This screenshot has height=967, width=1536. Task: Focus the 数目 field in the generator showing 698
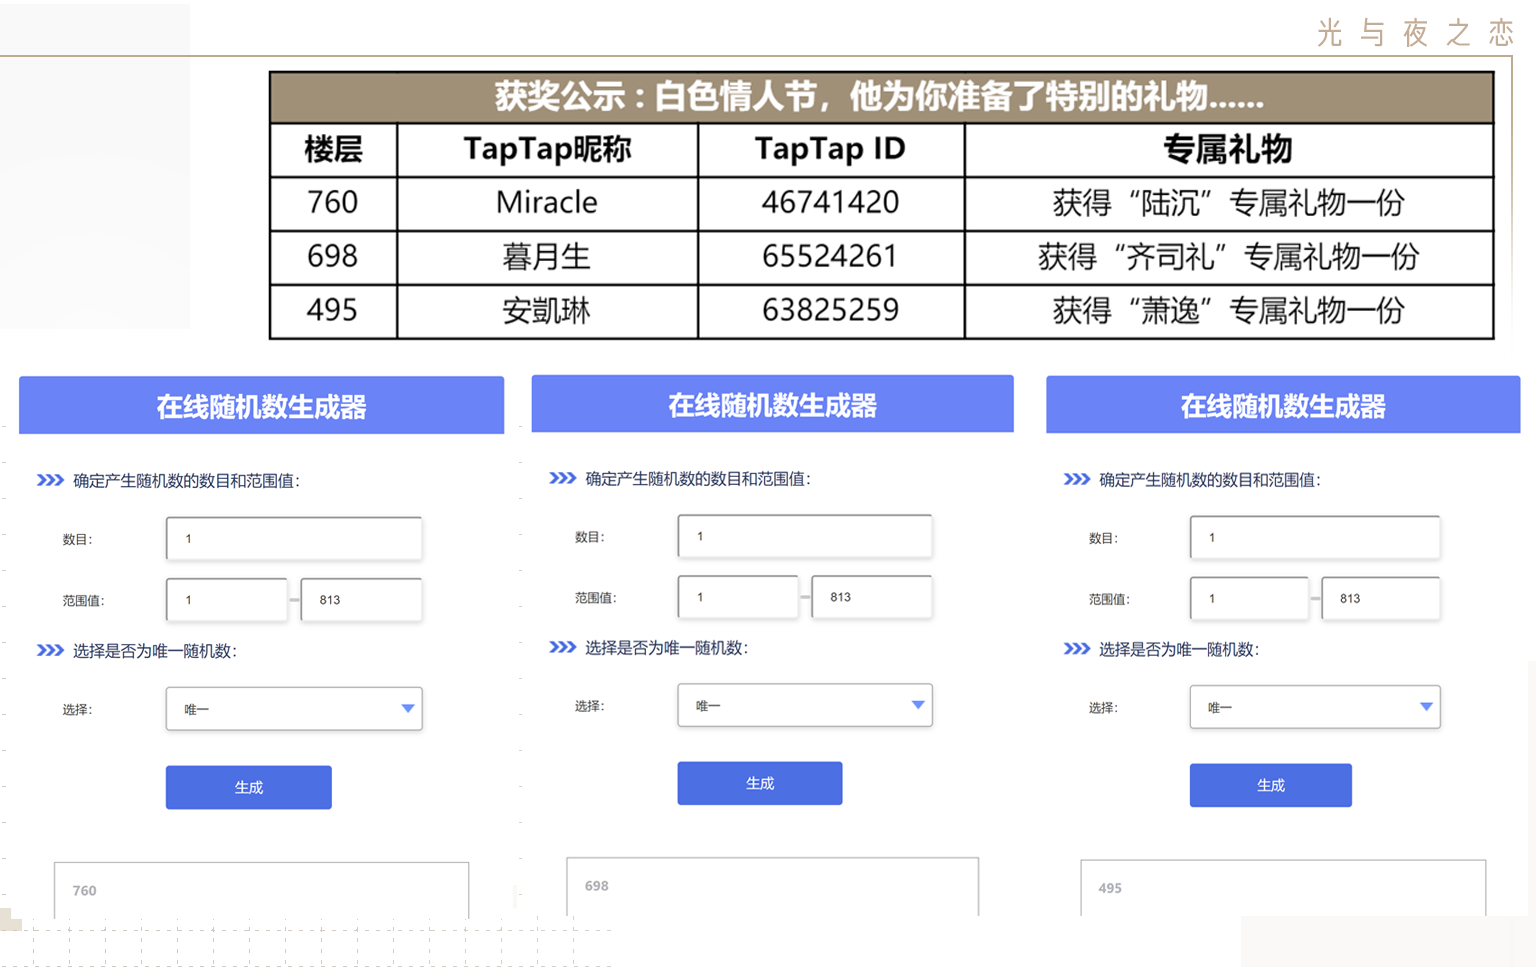click(805, 536)
